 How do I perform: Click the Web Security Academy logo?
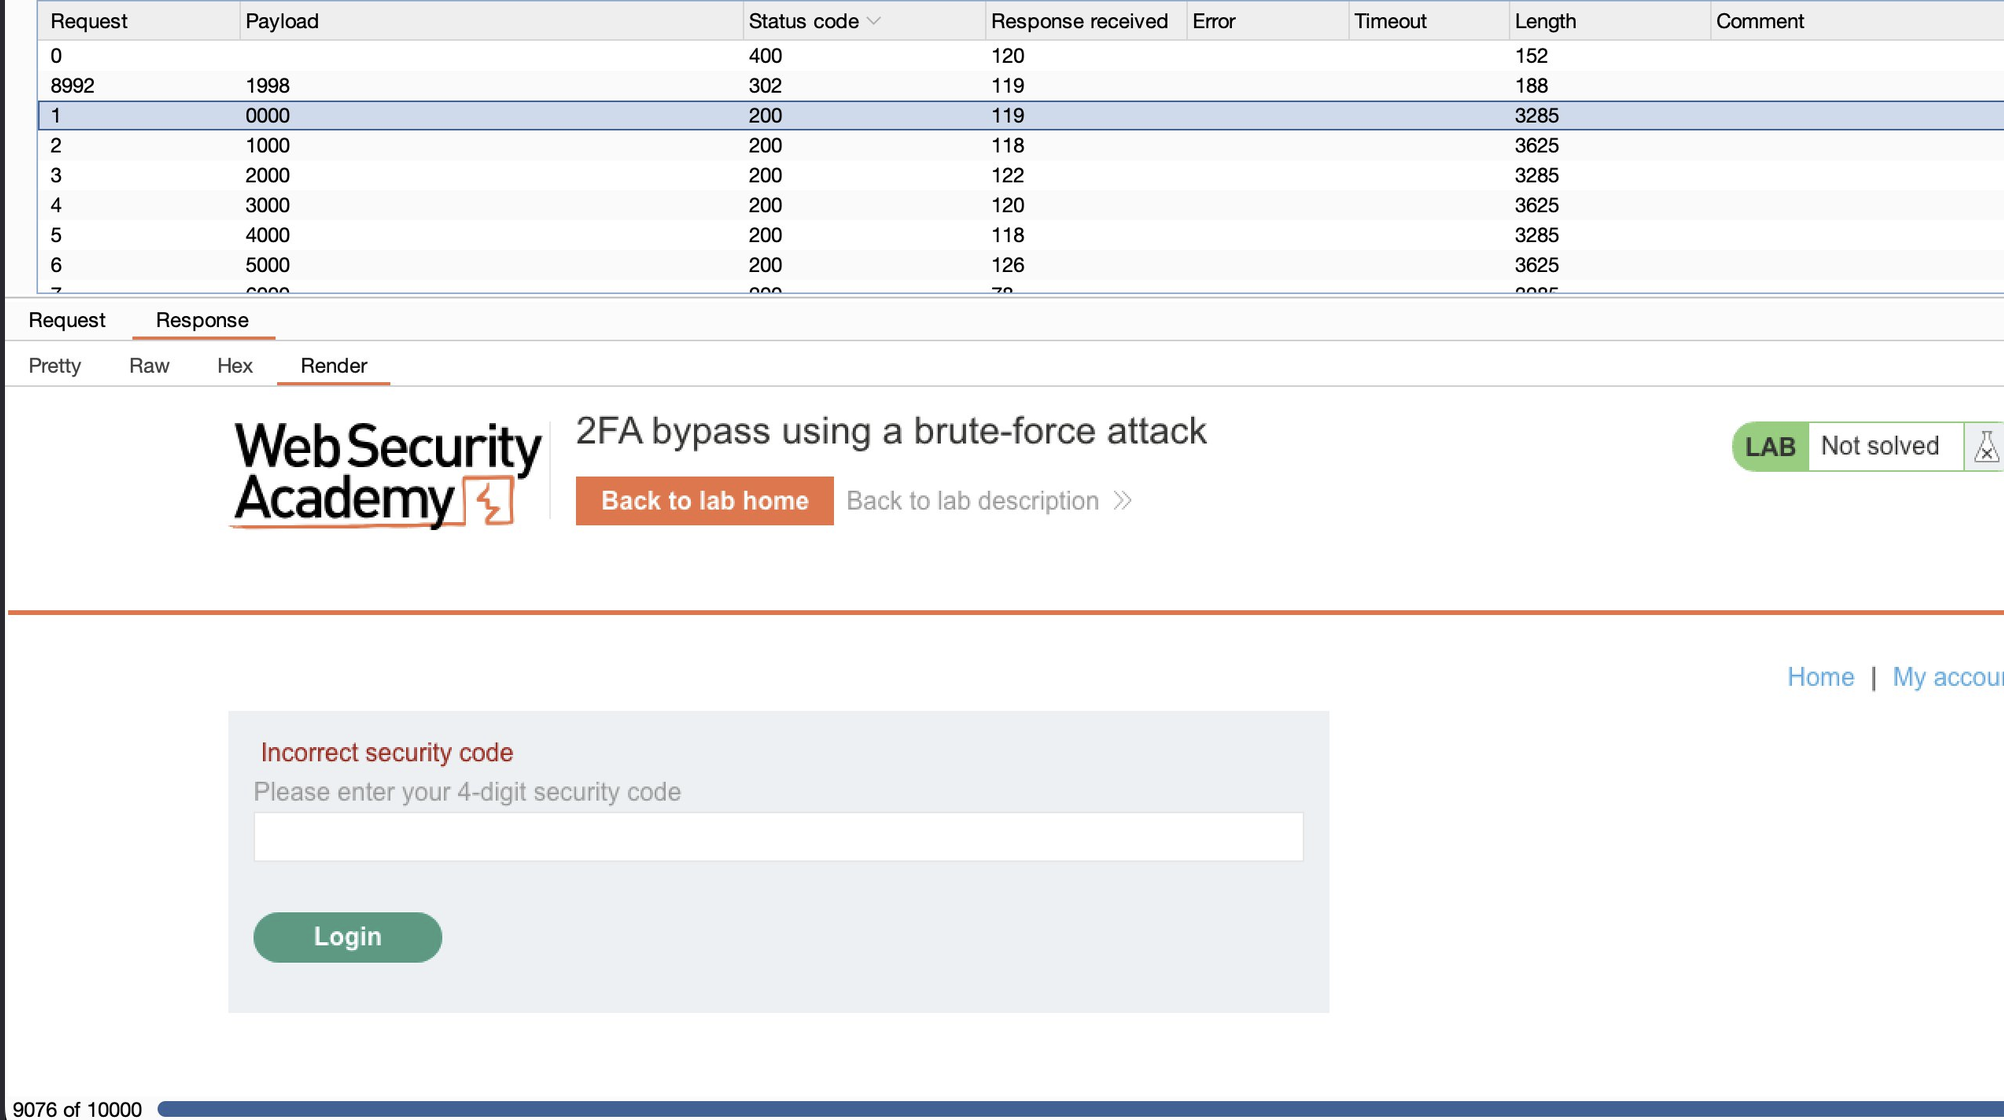pyautogui.click(x=387, y=474)
